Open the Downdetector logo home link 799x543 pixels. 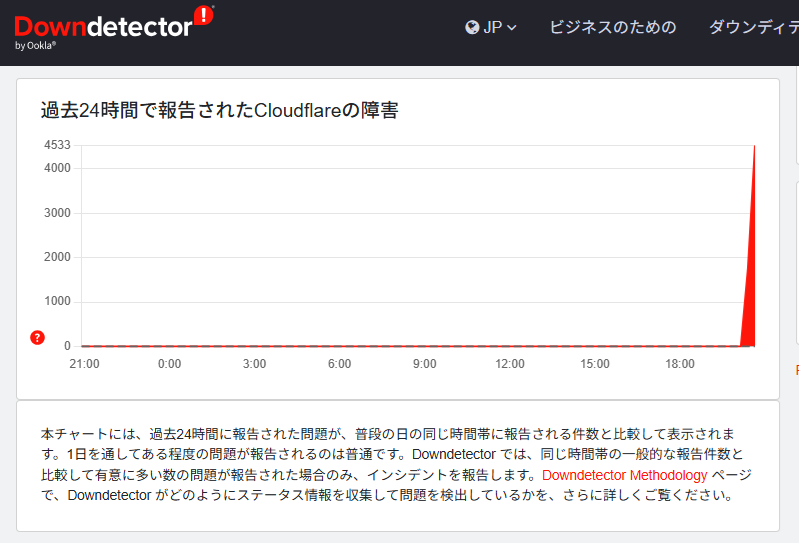point(114,28)
